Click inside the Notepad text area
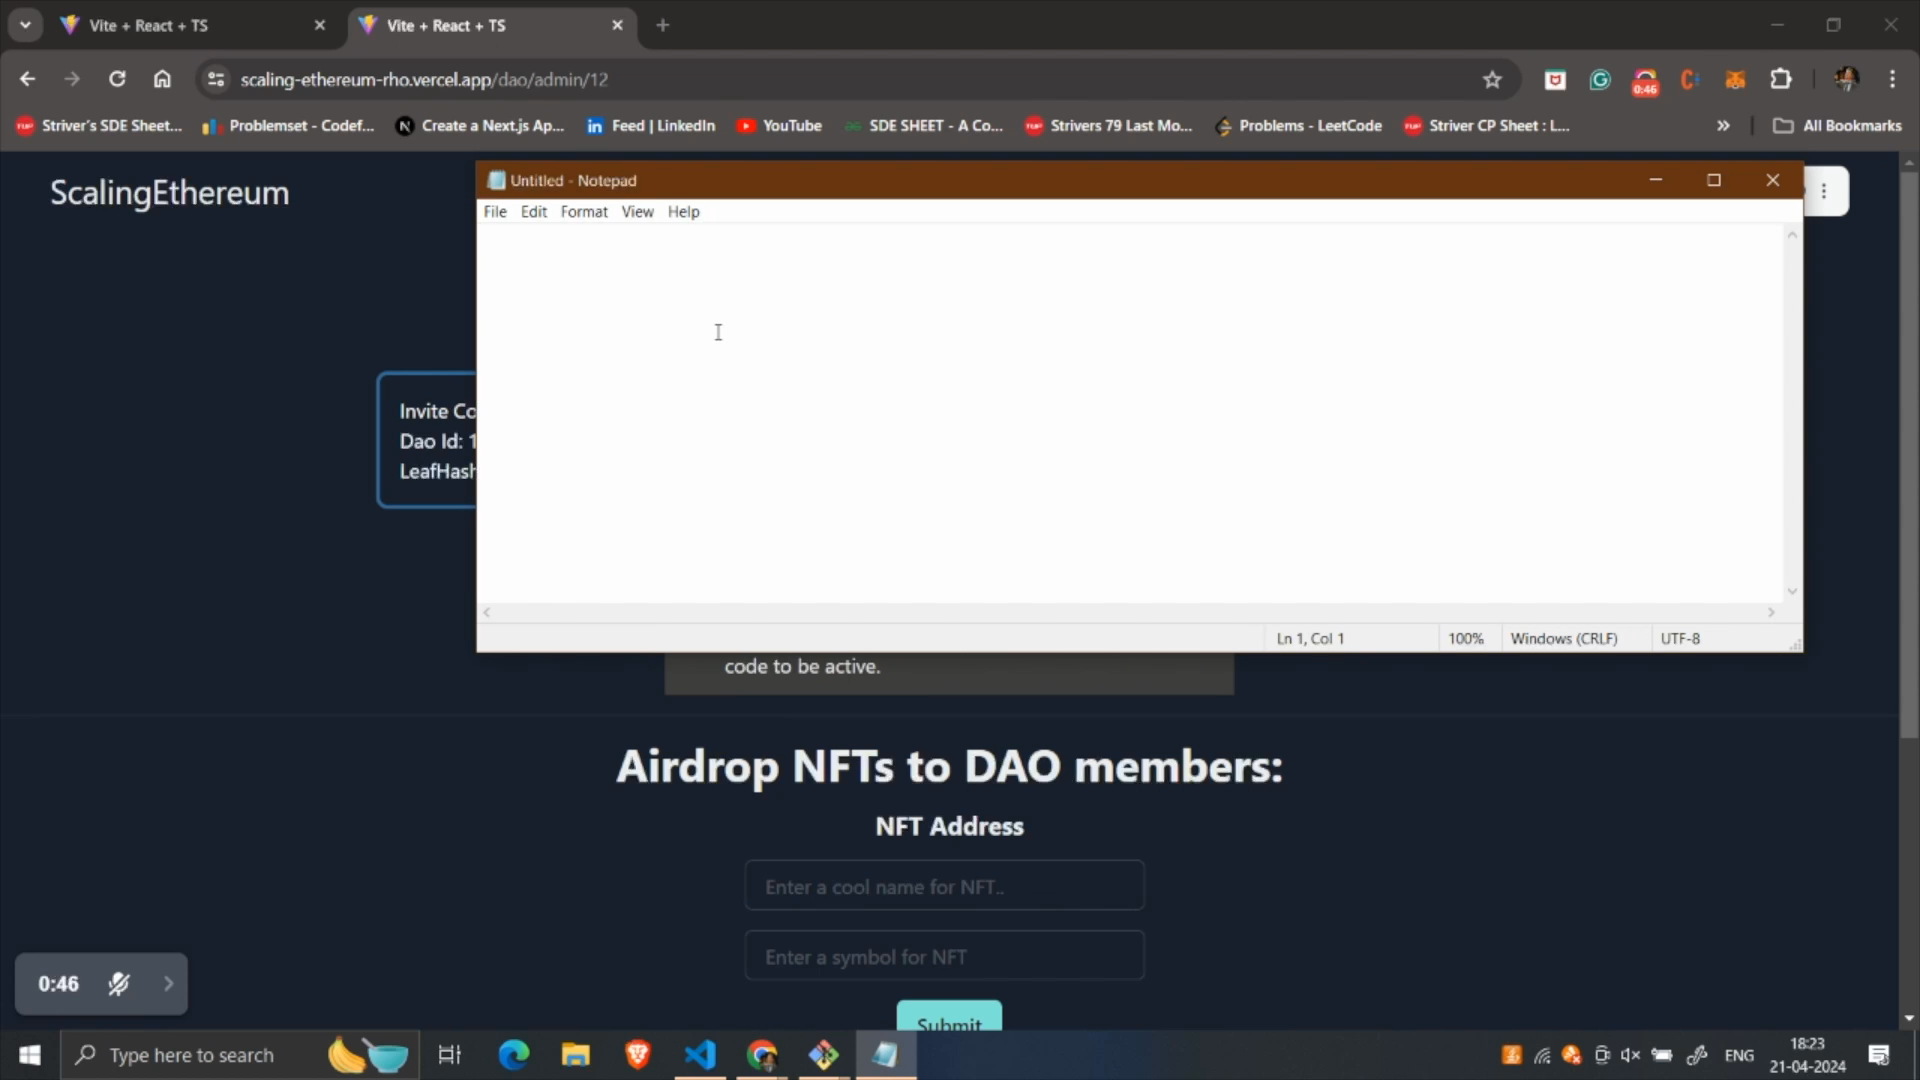The width and height of the screenshot is (1920, 1080). (1130, 413)
